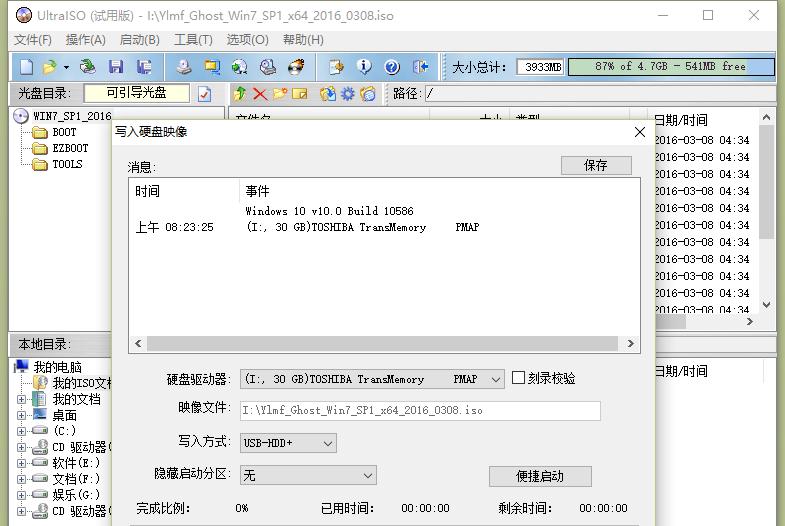The width and height of the screenshot is (785, 526).
Task: Open the 帮助(H) menu
Action: pyautogui.click(x=303, y=40)
